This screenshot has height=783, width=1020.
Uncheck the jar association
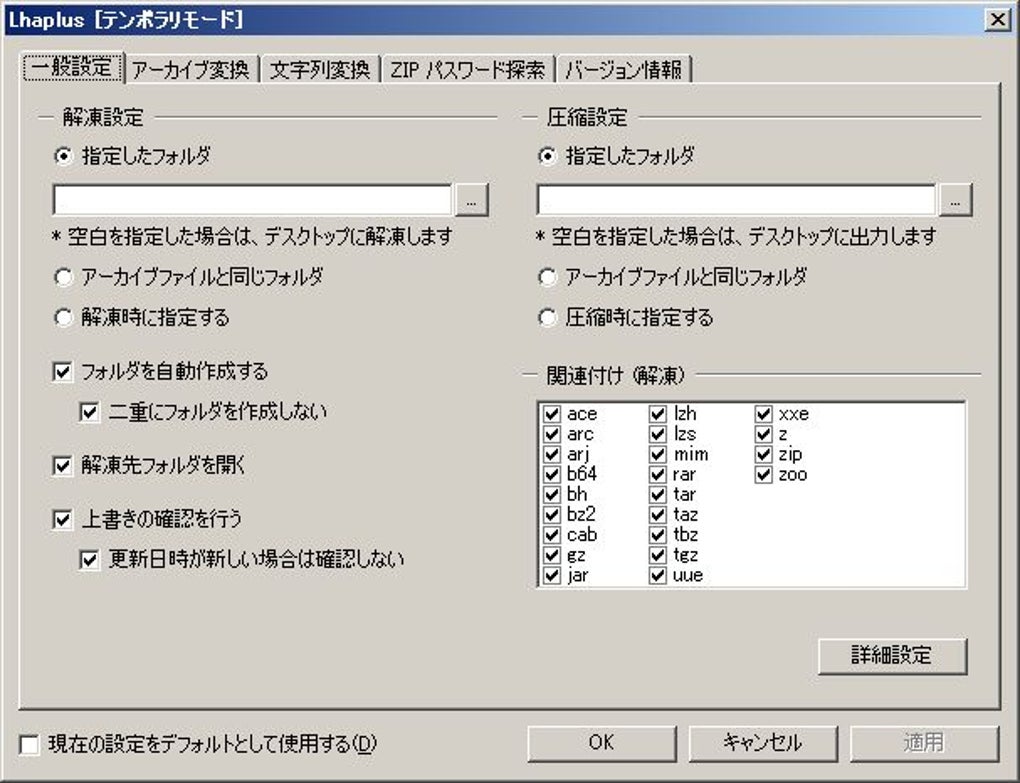pyautogui.click(x=552, y=576)
